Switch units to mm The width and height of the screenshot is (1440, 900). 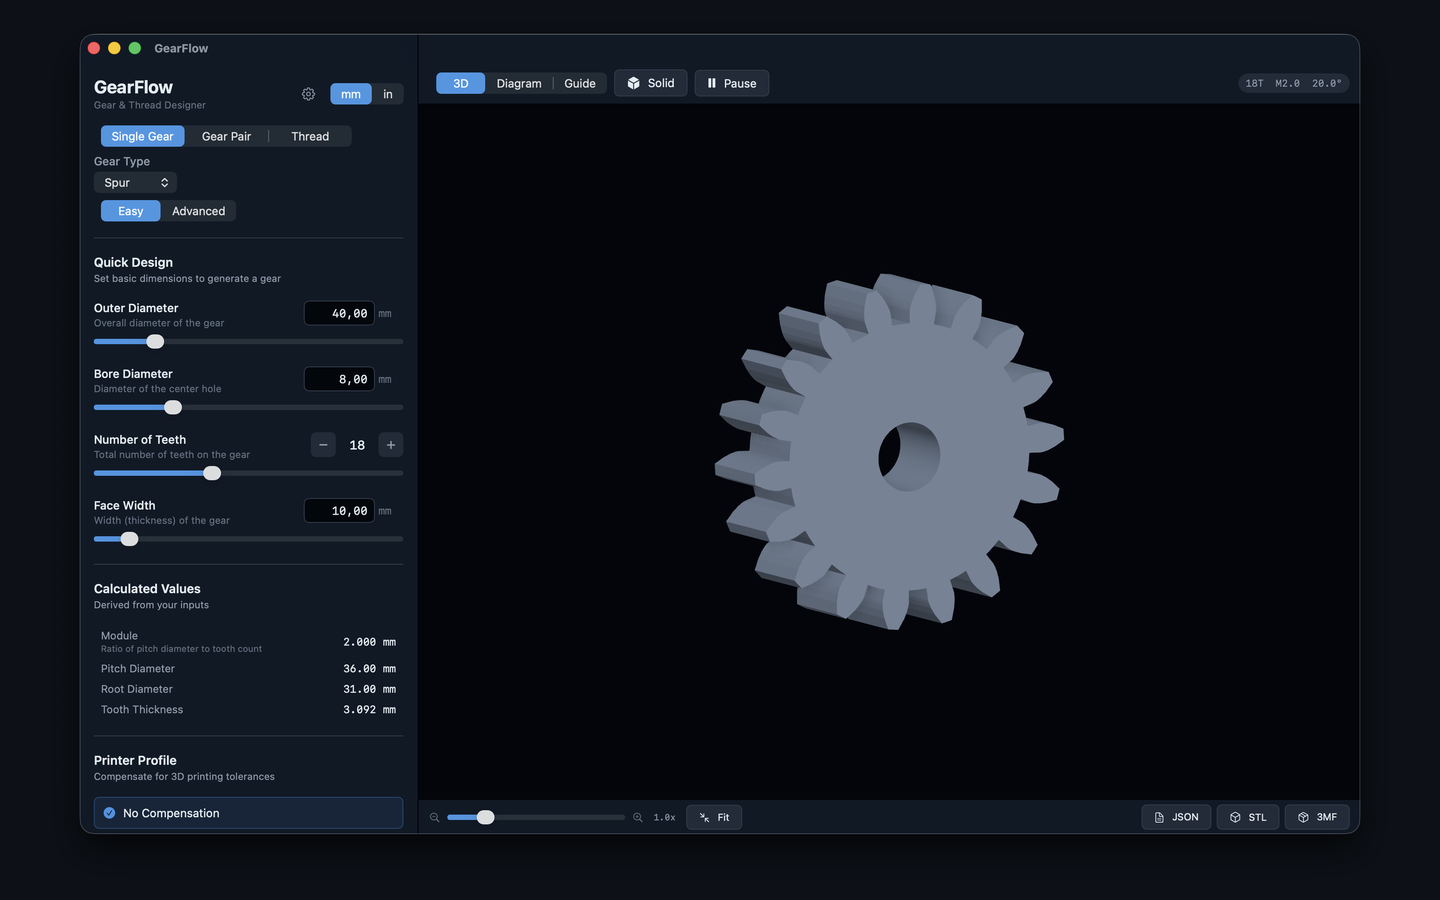[351, 94]
